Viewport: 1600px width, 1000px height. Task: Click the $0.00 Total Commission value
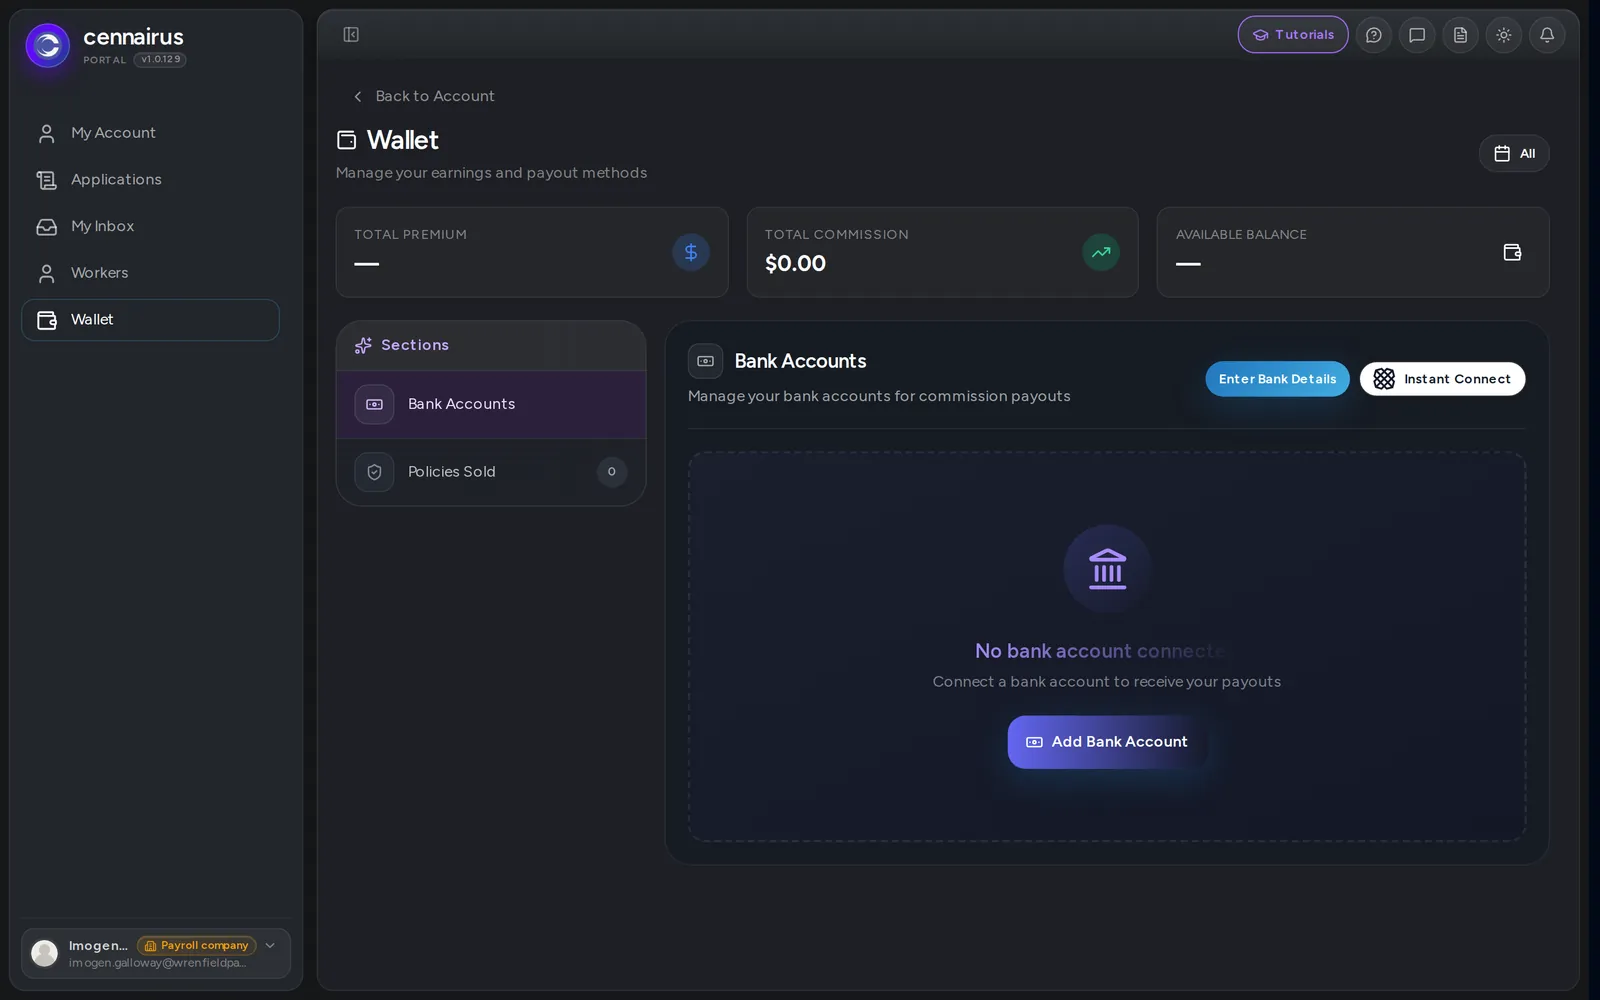(795, 264)
